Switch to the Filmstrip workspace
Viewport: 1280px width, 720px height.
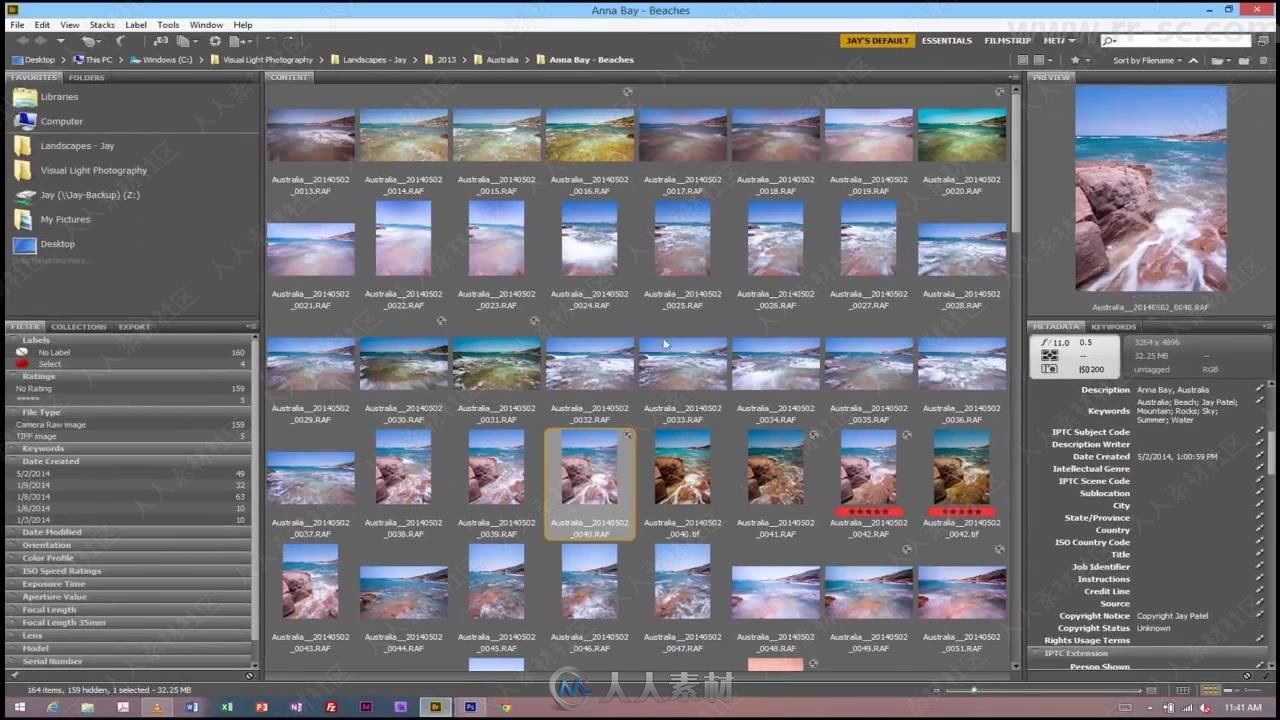1007,41
